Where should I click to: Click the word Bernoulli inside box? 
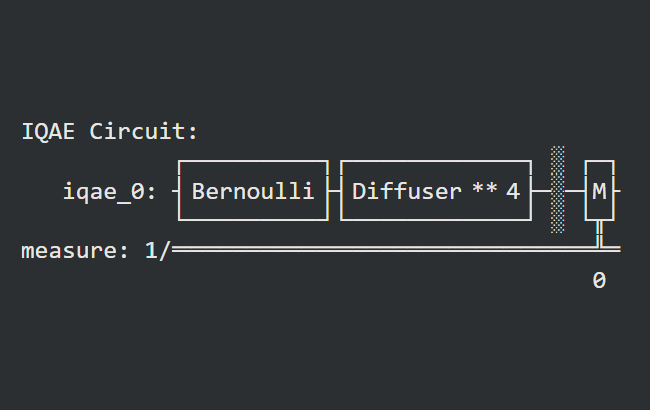pos(252,191)
